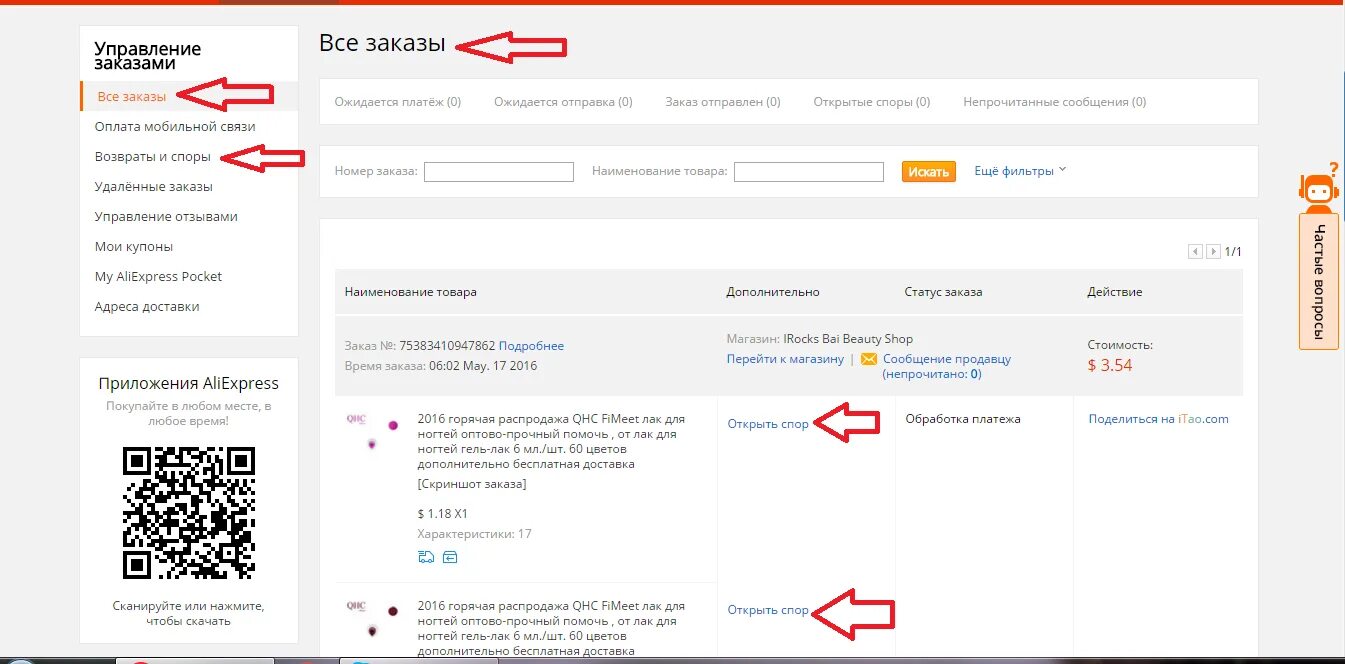The image size is (1345, 664).
Task: Open second product thumbnail with dark polish
Action: pos(372,618)
